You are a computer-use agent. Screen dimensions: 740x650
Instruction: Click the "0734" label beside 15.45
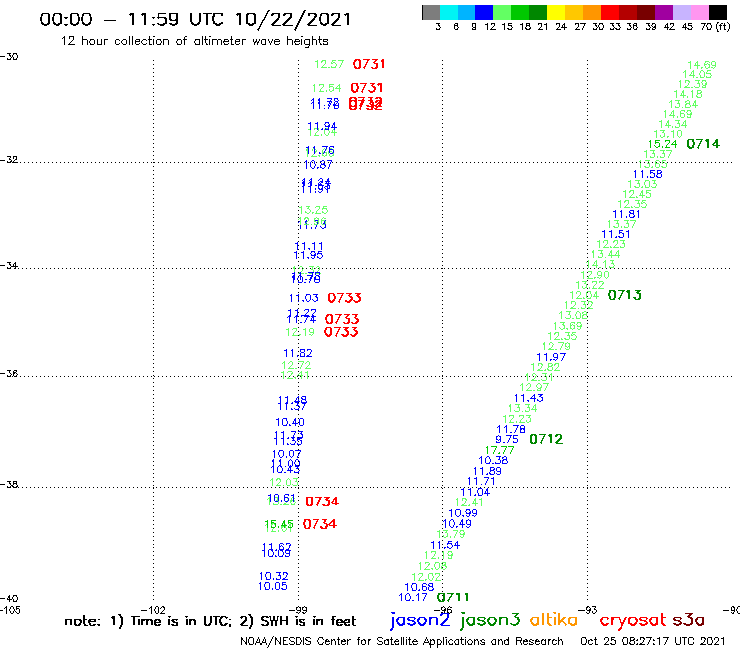point(320,524)
